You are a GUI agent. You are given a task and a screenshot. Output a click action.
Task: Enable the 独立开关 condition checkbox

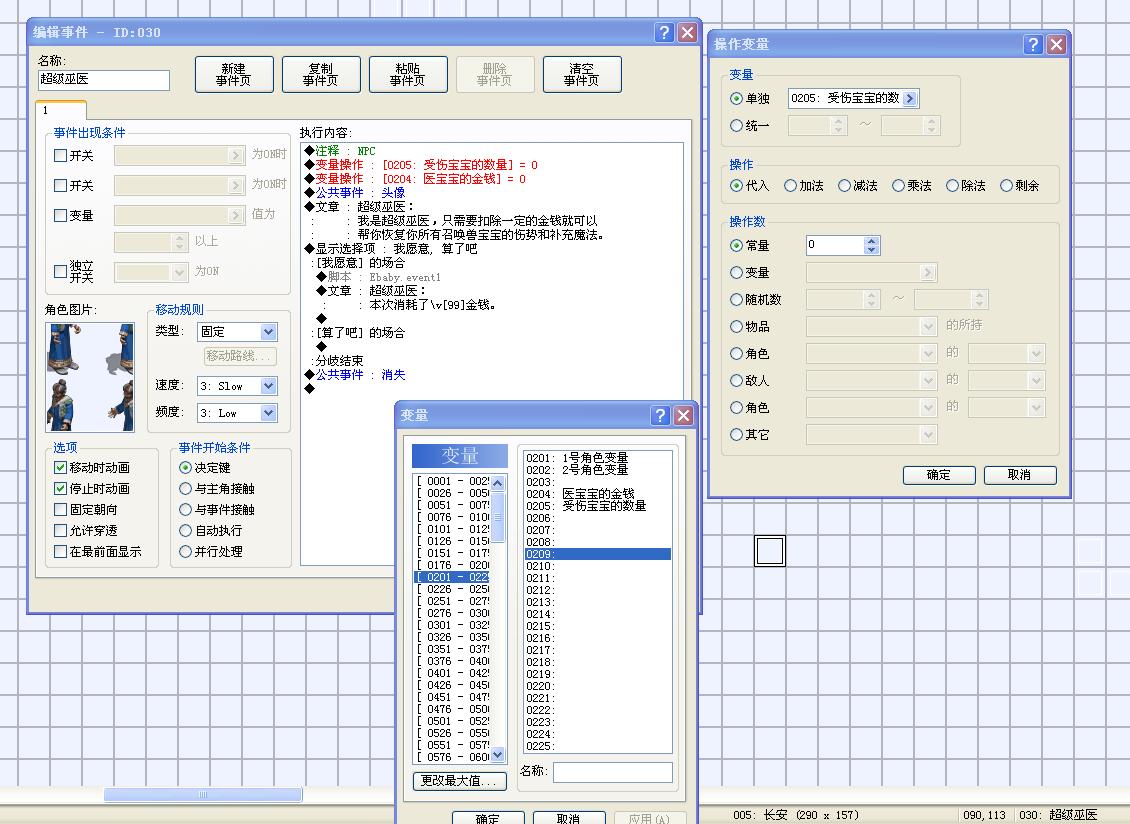click(61, 271)
